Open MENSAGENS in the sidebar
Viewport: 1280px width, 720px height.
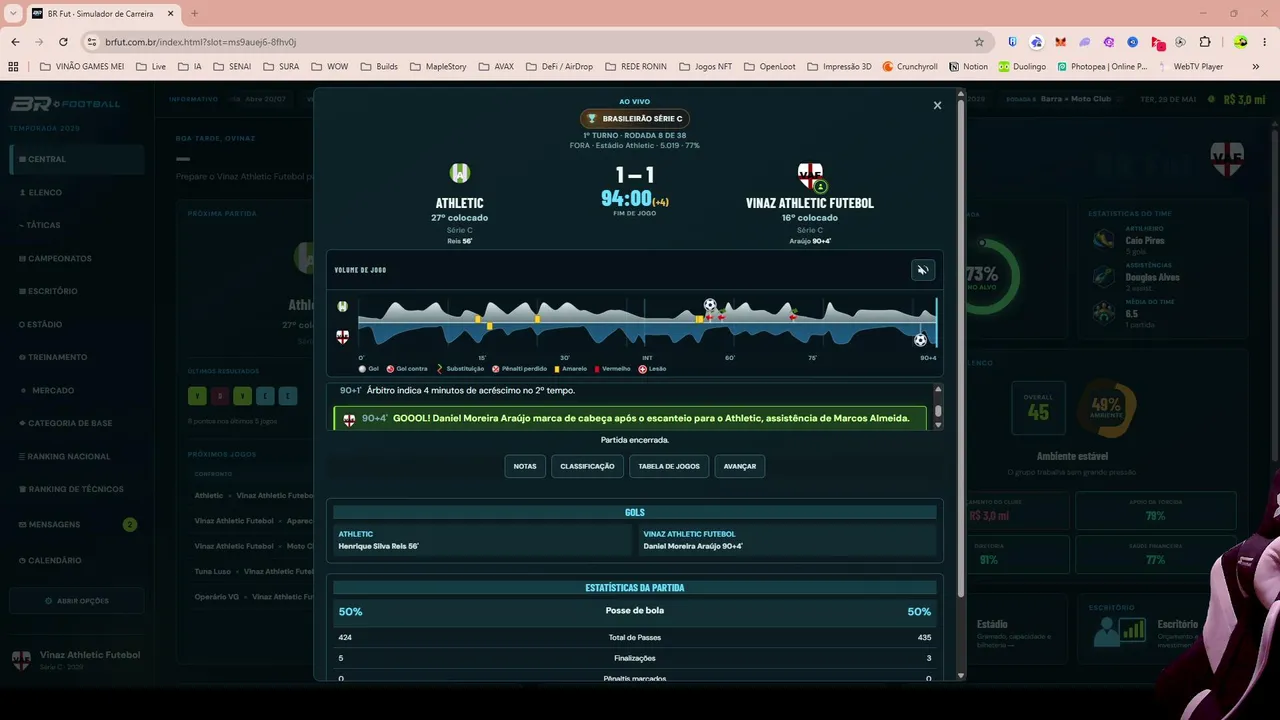click(x=77, y=524)
